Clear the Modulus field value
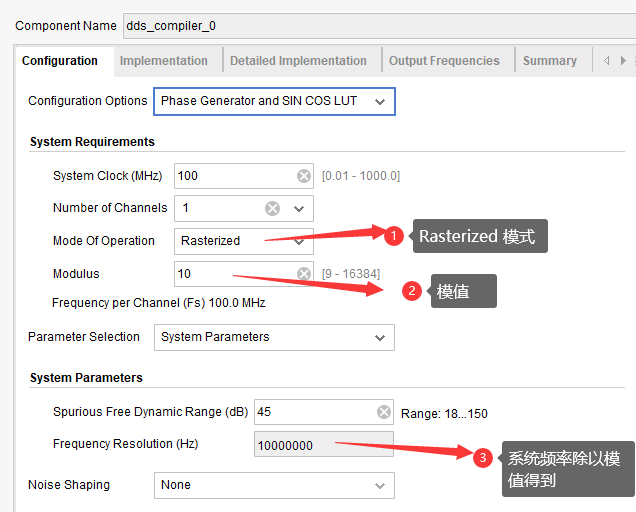Screen dimensions: 636x512 pos(304,274)
